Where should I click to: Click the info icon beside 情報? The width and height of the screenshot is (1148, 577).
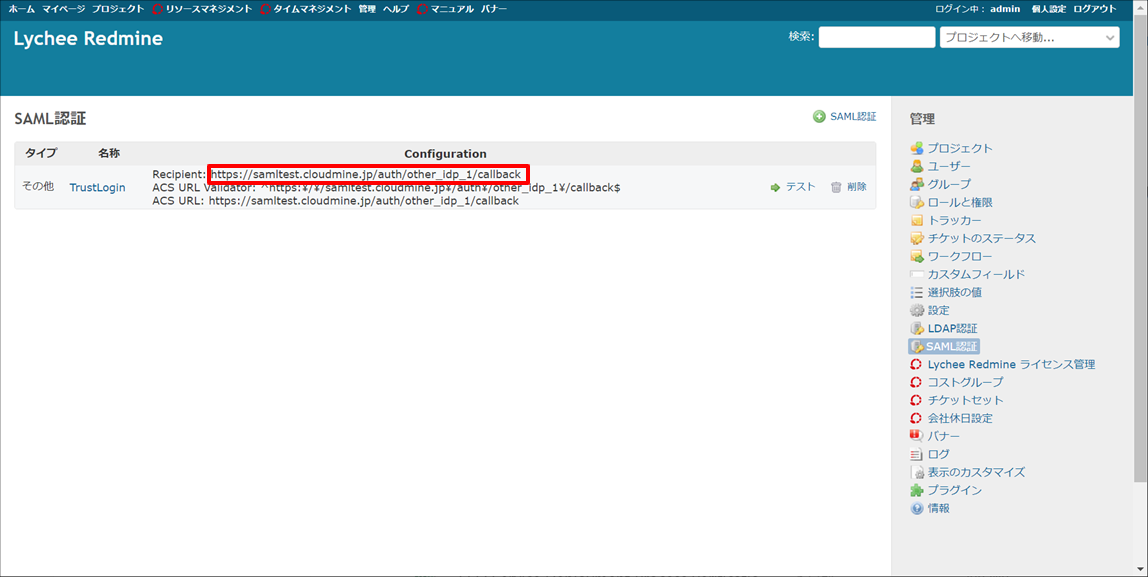(x=916, y=508)
